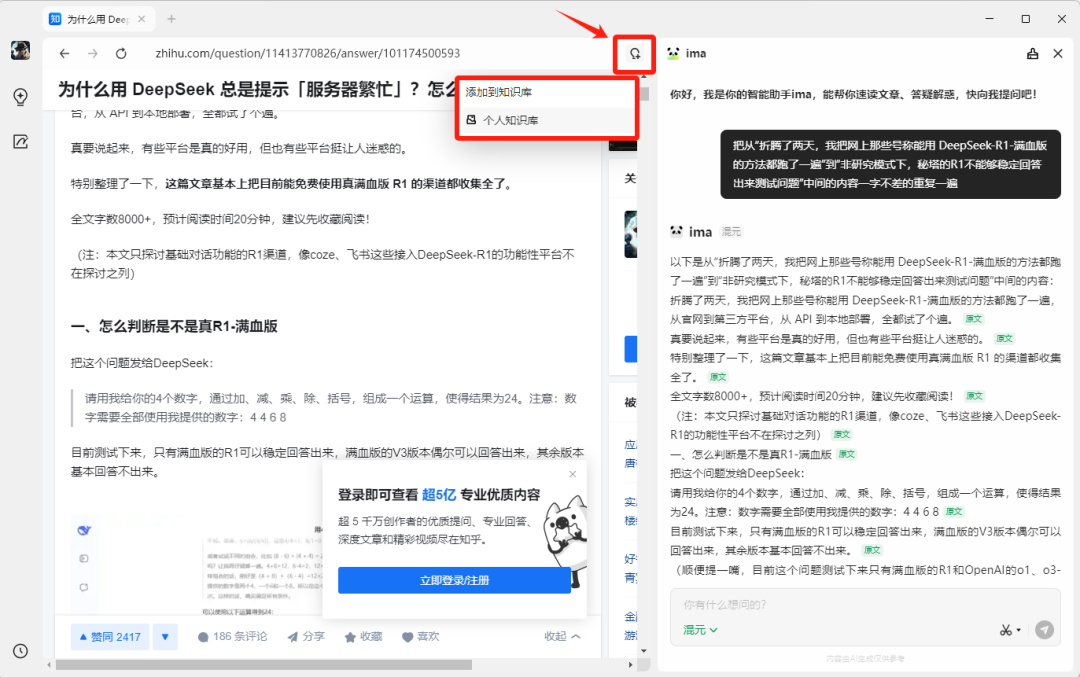
Task: Click the horizontal scrollbar thumb of the page
Action: coord(264,665)
